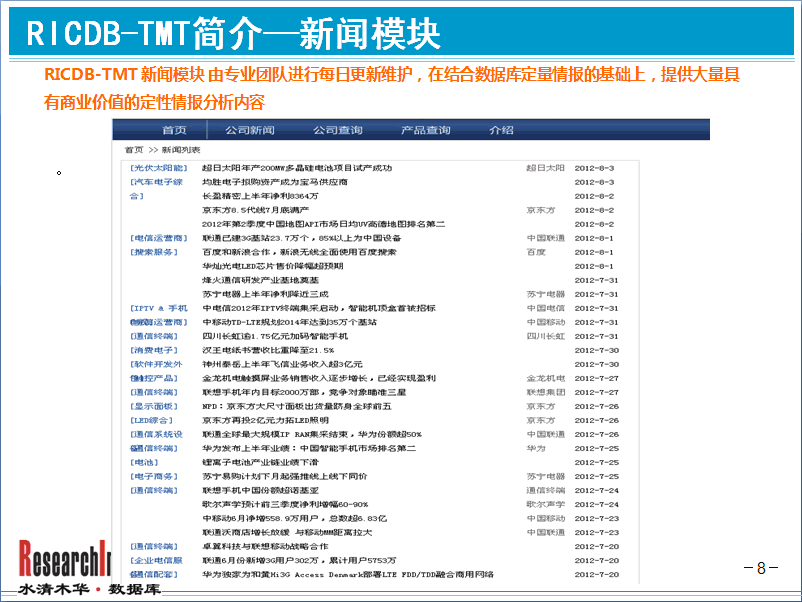Open news 超日太阳年产200MW多晶硅电池项目试产成功
802x602 pixels.
[297, 168]
